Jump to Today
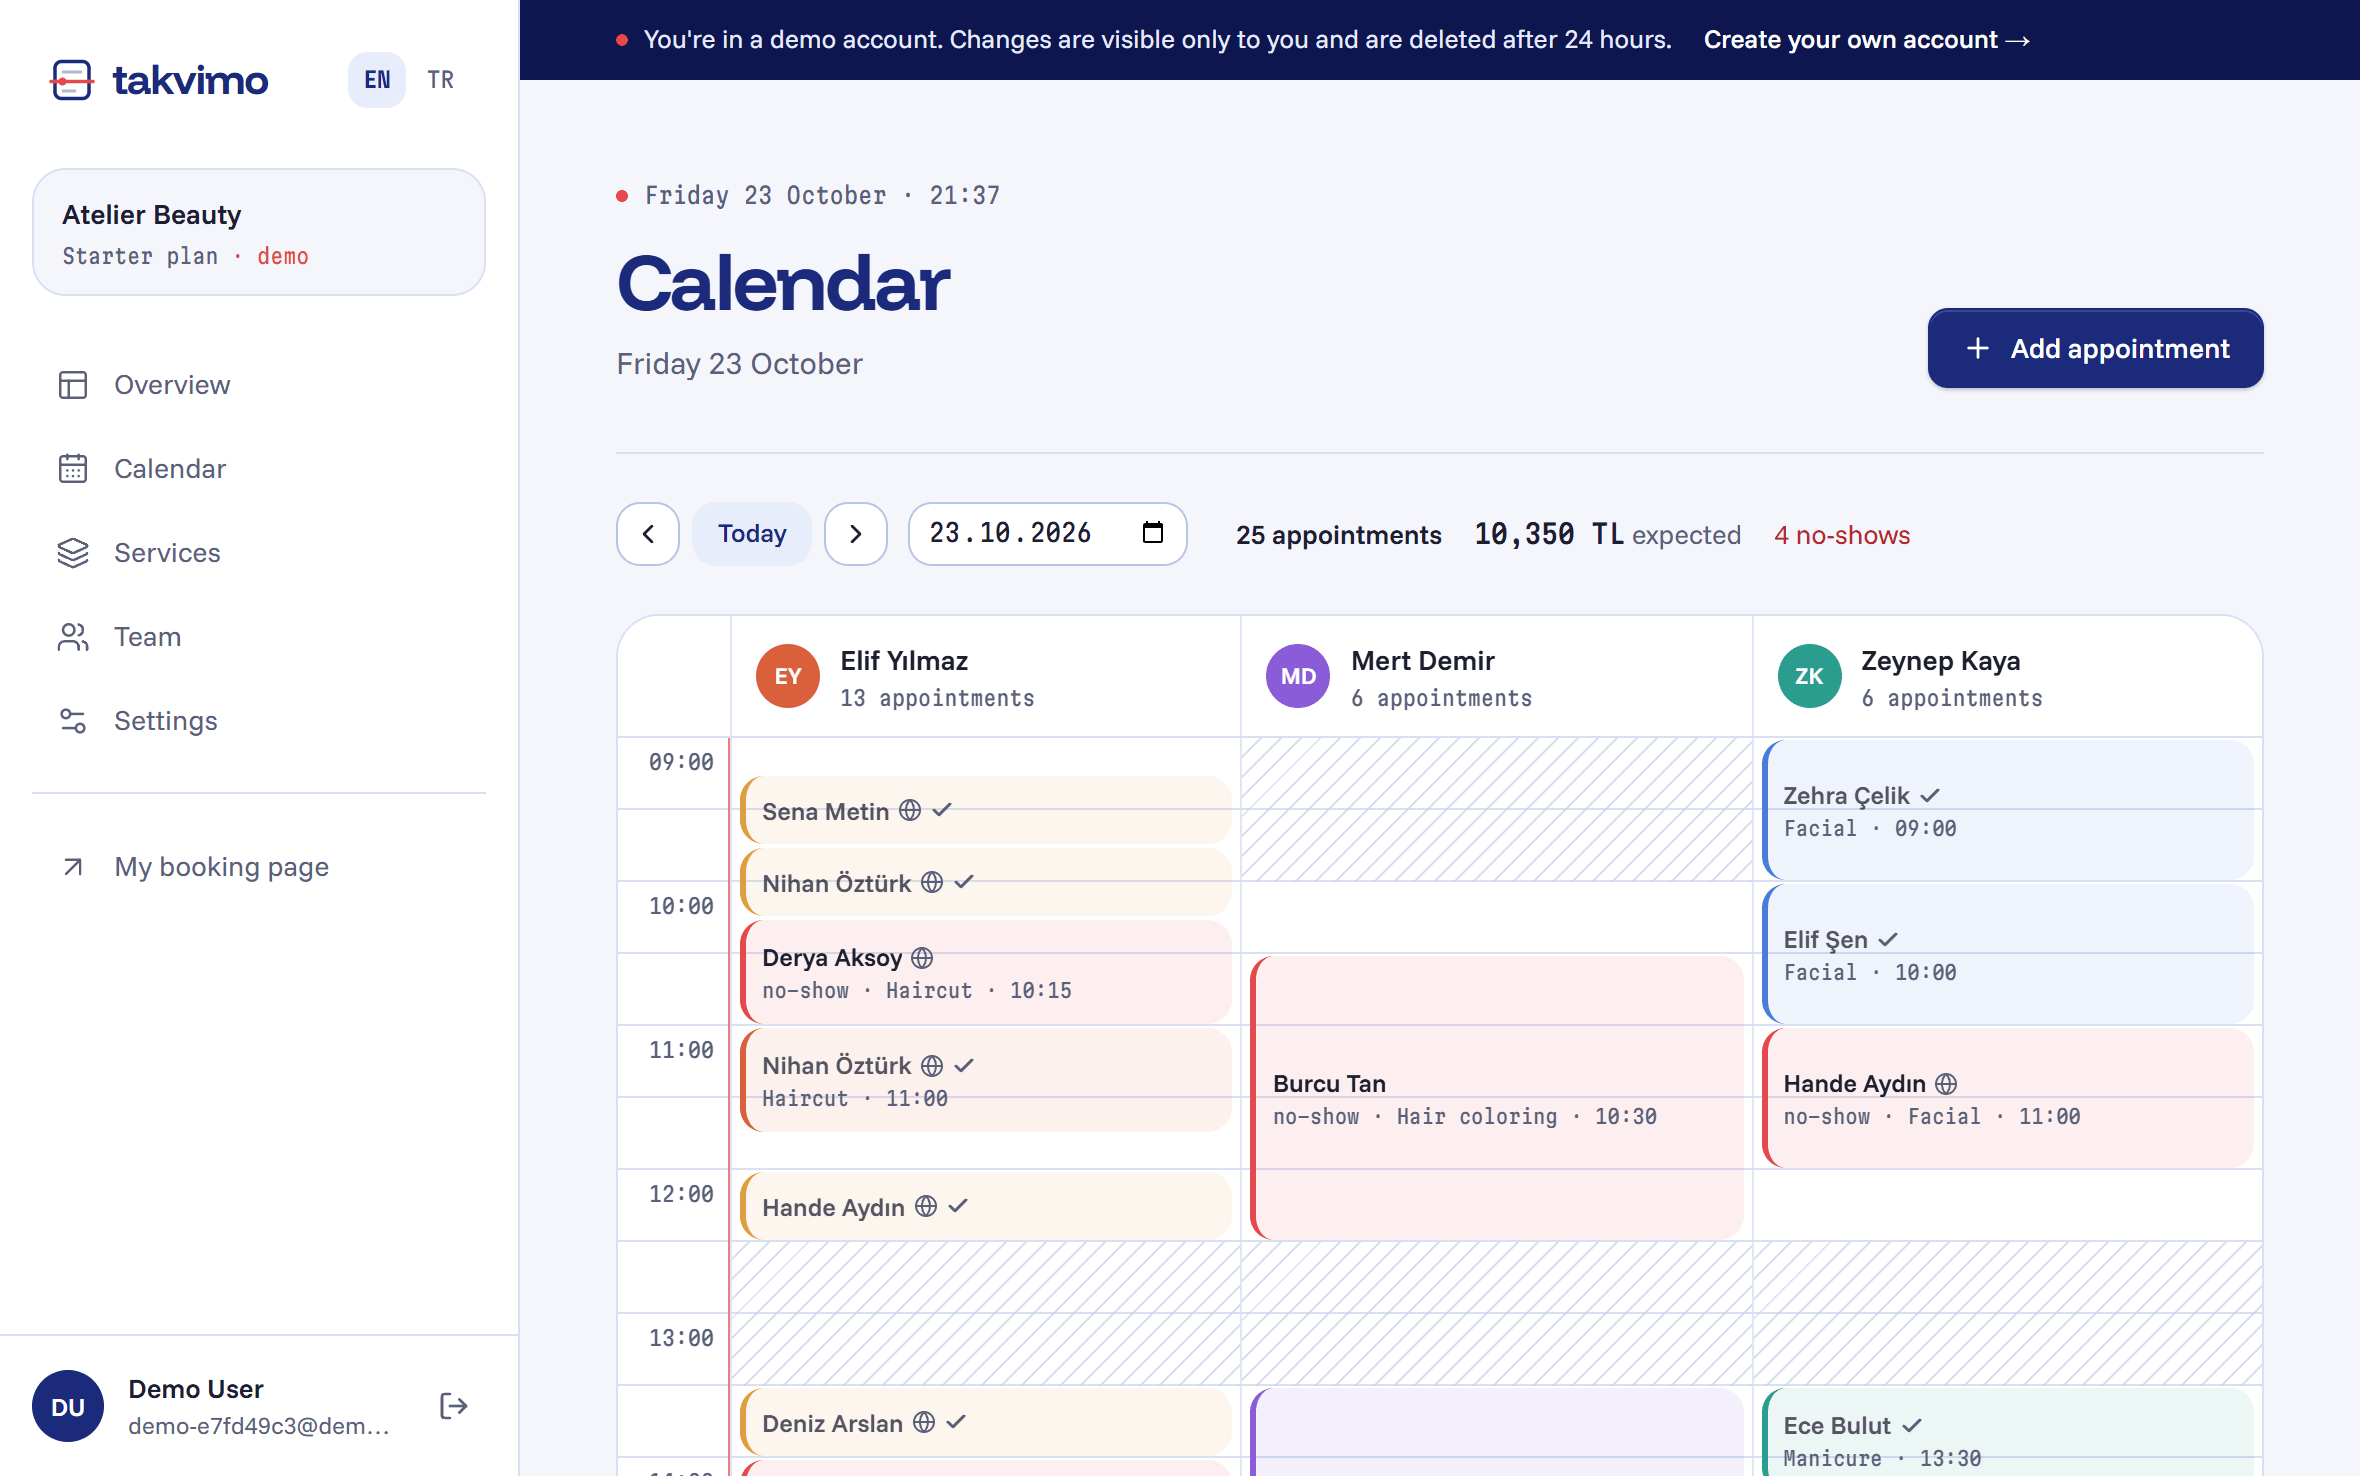The height and width of the screenshot is (1476, 2360). (752, 534)
